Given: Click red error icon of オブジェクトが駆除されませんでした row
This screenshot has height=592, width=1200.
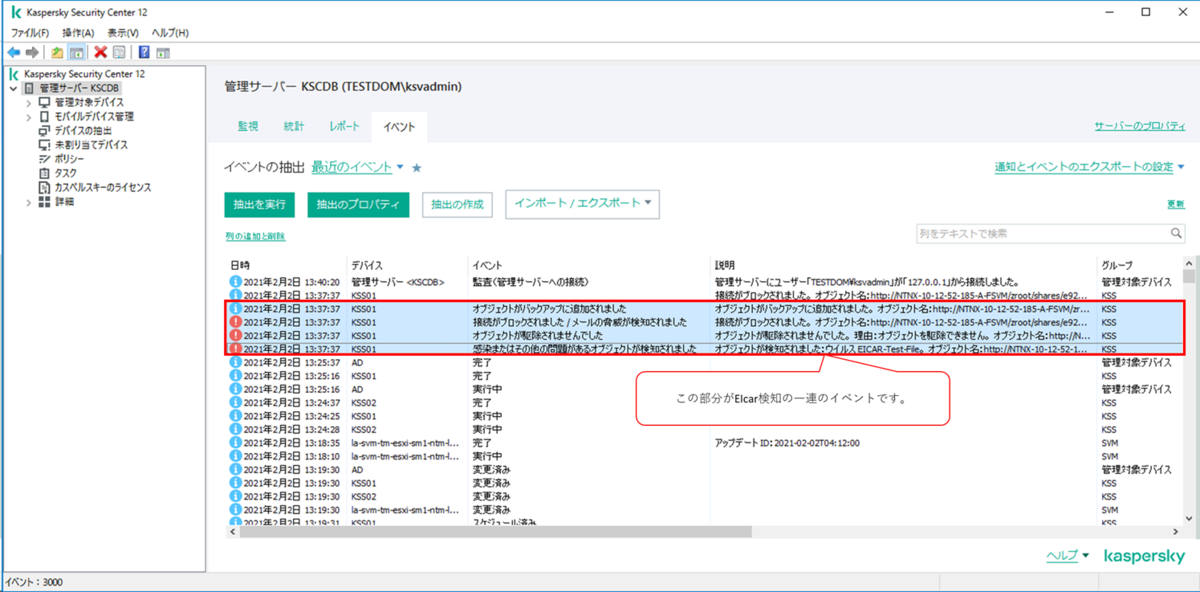Looking at the screenshot, I should 236,336.
